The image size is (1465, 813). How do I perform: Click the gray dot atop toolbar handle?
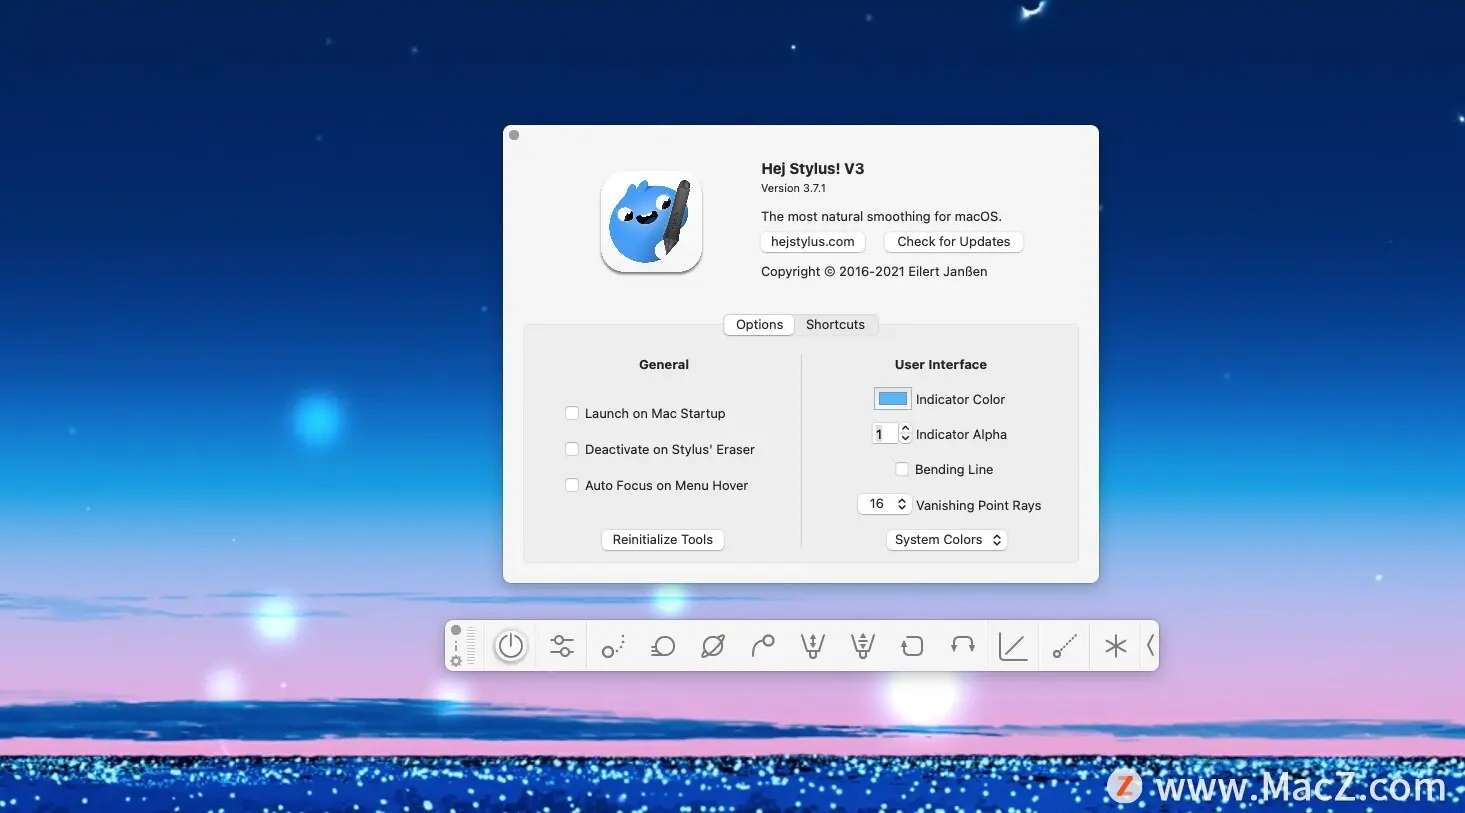(456, 631)
